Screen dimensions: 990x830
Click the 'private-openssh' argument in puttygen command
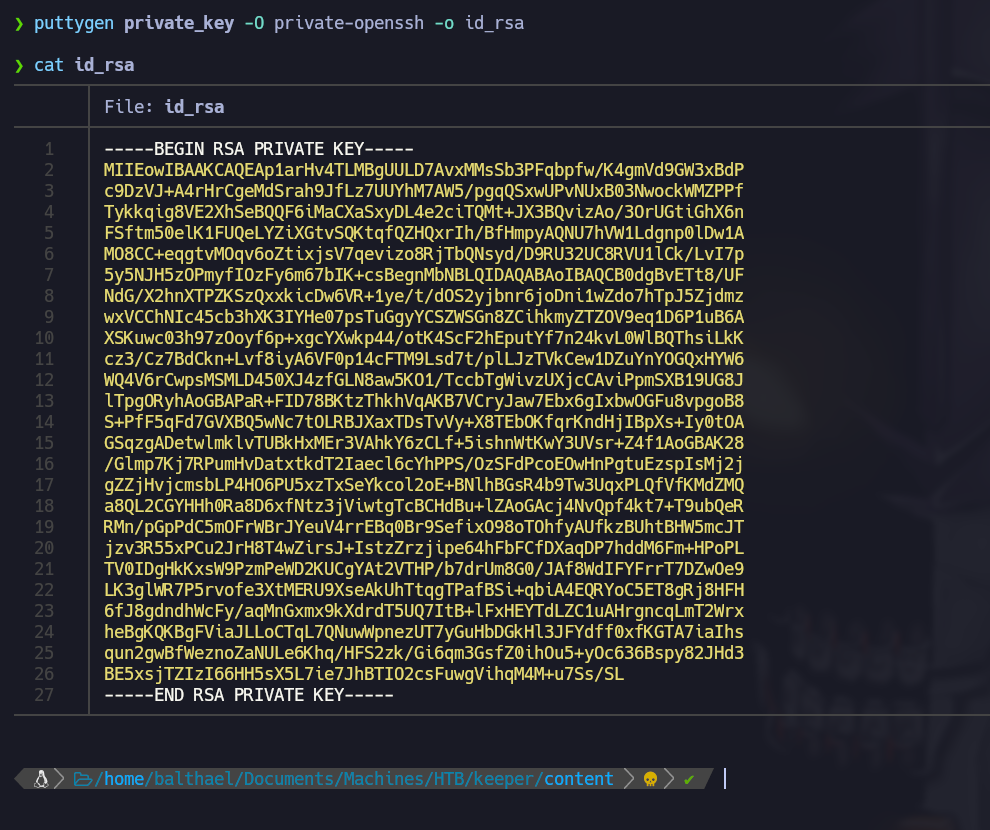coord(345,23)
